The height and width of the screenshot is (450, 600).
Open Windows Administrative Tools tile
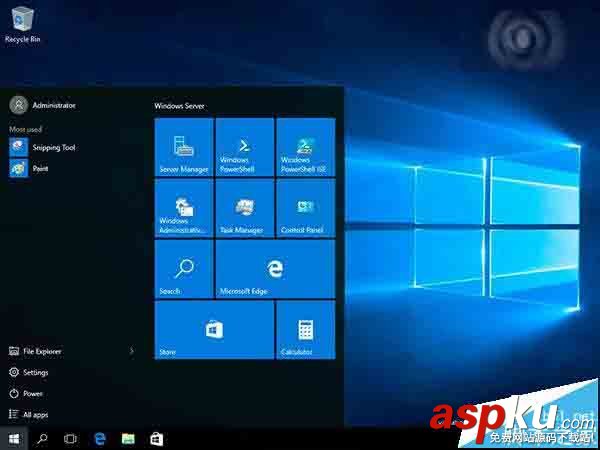[184, 208]
